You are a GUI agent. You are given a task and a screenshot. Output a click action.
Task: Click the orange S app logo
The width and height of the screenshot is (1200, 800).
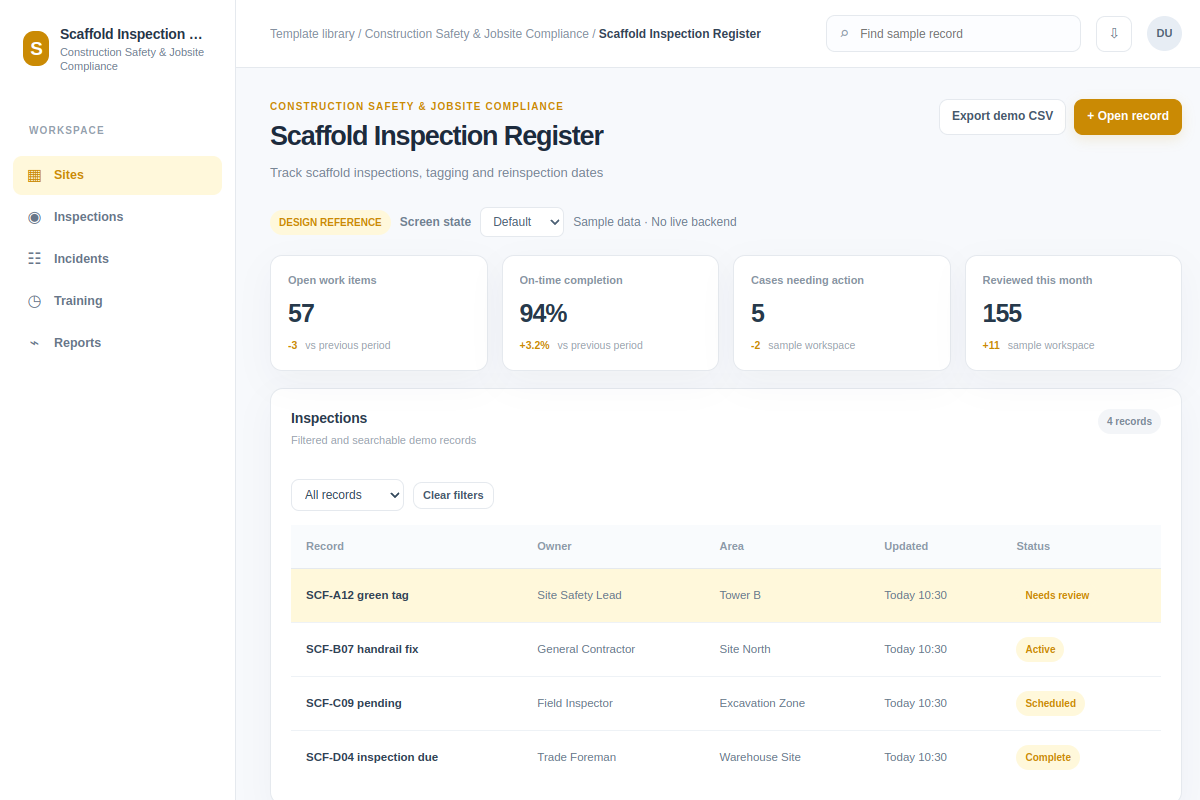[x=36, y=48]
